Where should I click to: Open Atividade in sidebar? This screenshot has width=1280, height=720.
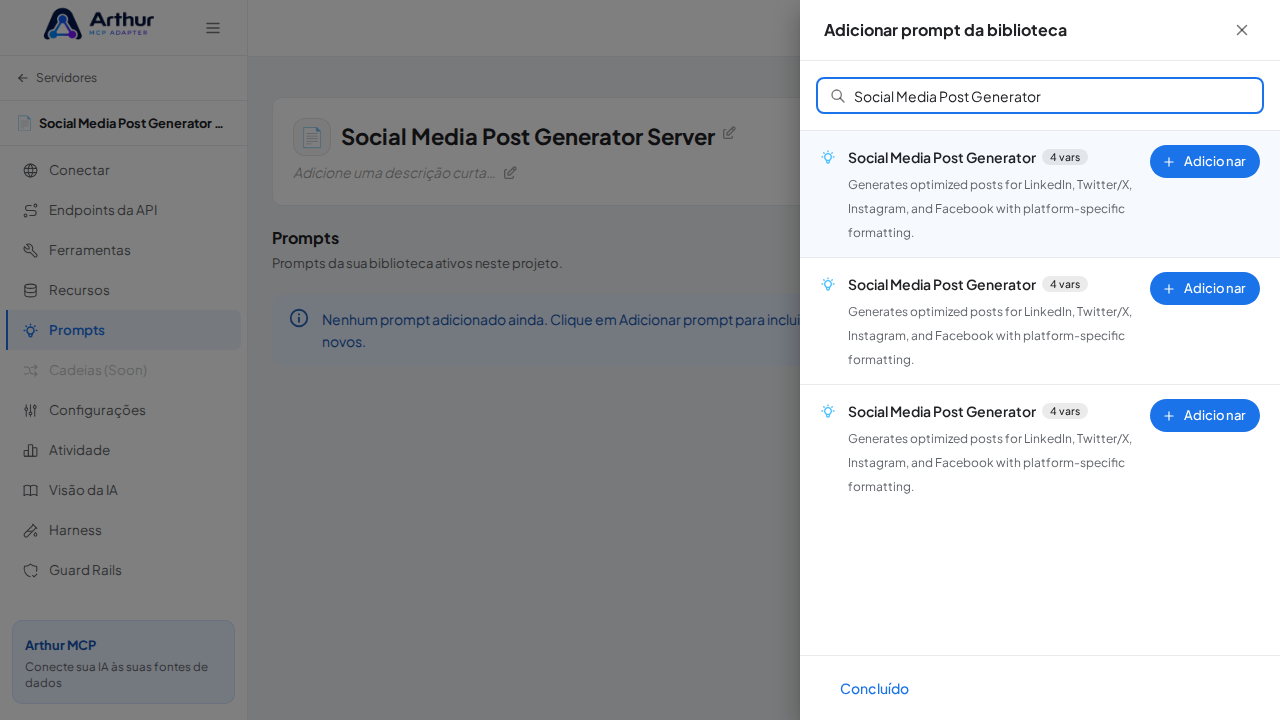click(123, 450)
